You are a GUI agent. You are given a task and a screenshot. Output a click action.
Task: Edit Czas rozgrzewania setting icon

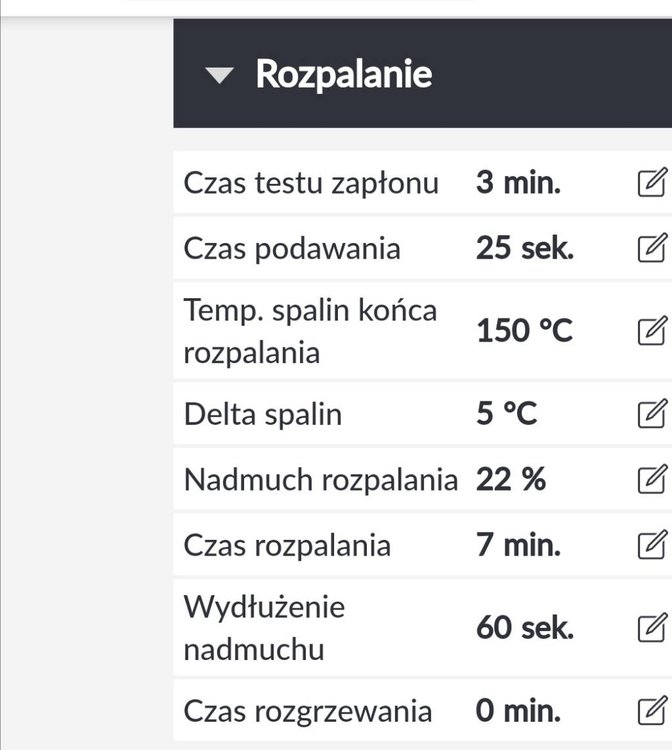651,711
